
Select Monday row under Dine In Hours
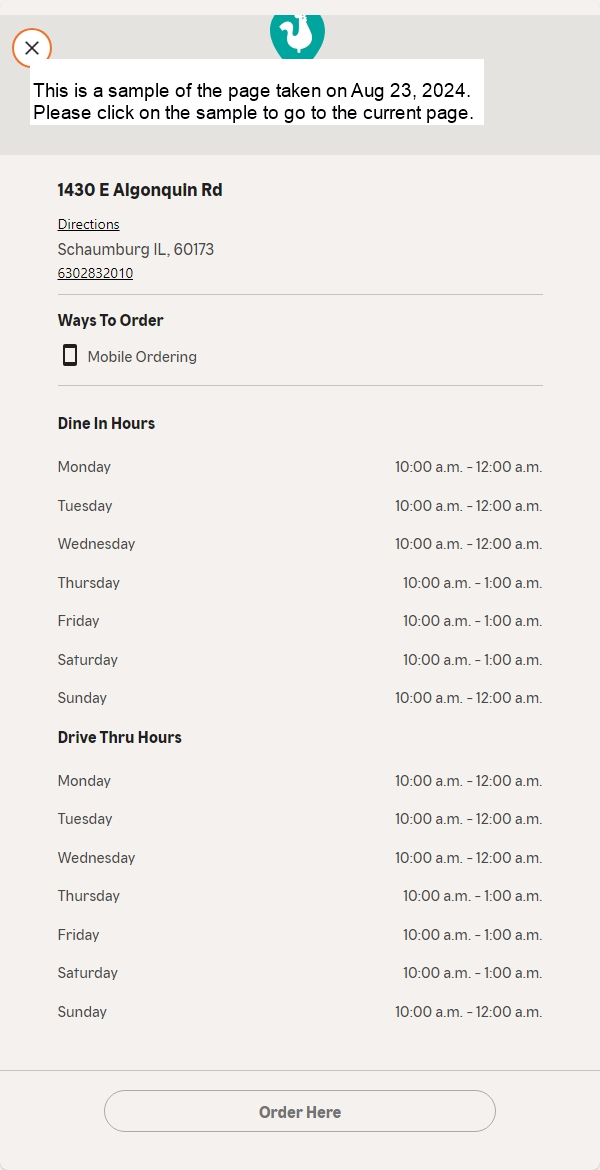pyautogui.click(x=300, y=467)
